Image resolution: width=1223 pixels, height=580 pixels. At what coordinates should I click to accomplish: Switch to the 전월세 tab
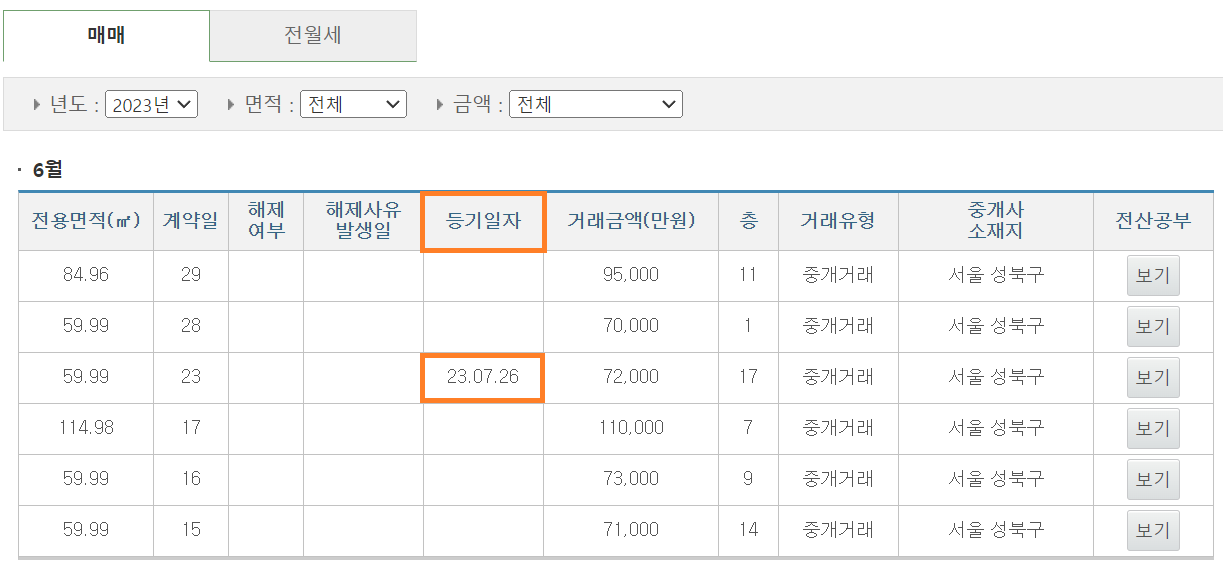point(313,35)
